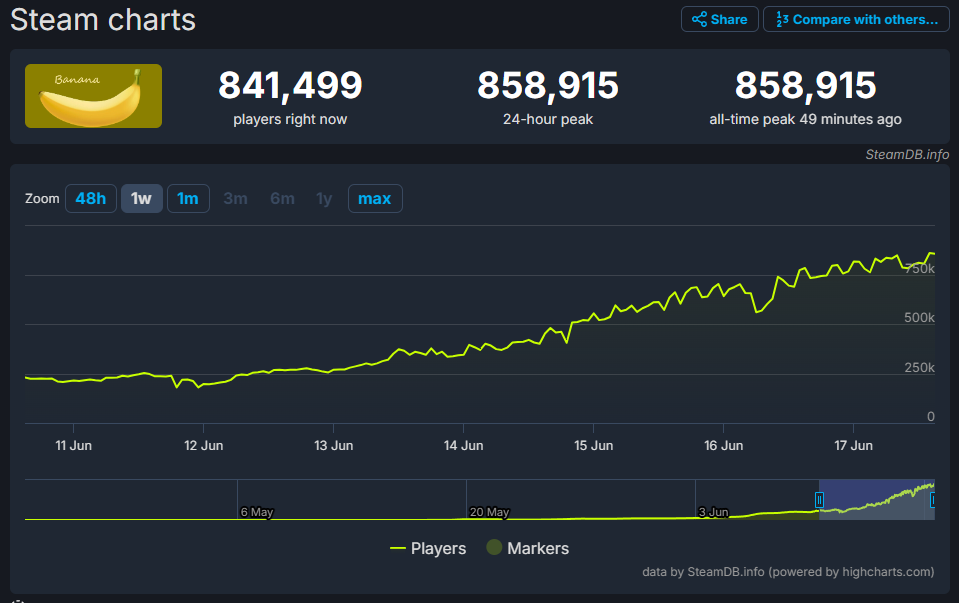Image resolution: width=959 pixels, height=603 pixels.
Task: Click the 12 Jun axis label
Action: (204, 446)
